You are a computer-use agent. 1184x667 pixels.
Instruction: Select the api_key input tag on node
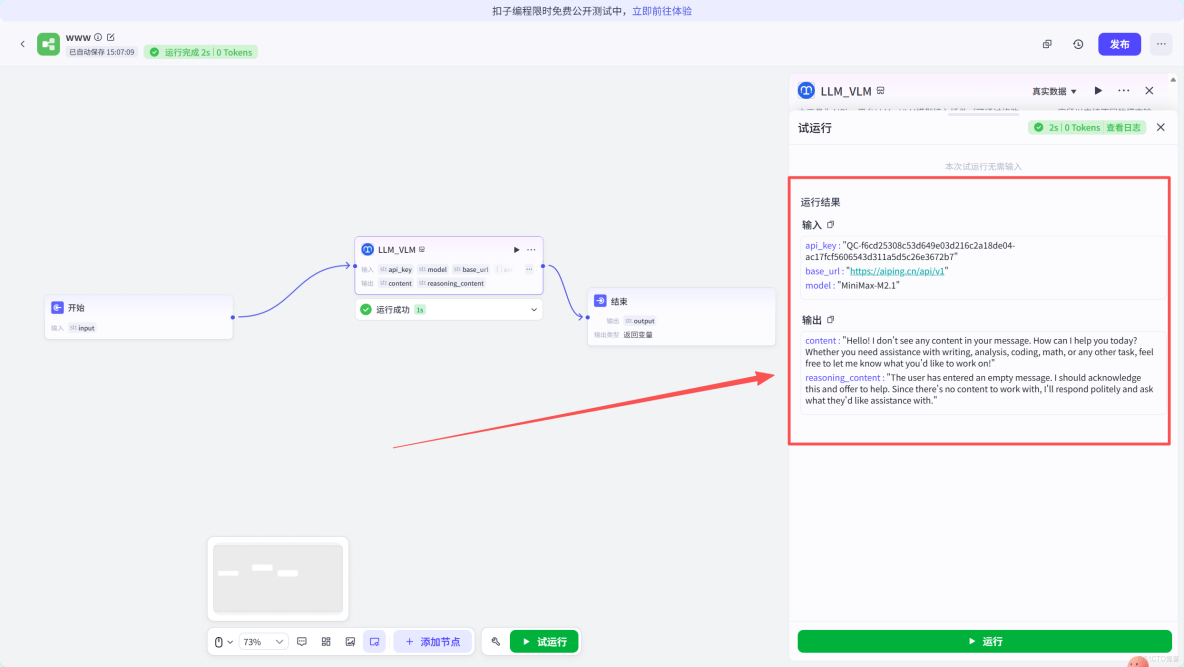point(396,269)
